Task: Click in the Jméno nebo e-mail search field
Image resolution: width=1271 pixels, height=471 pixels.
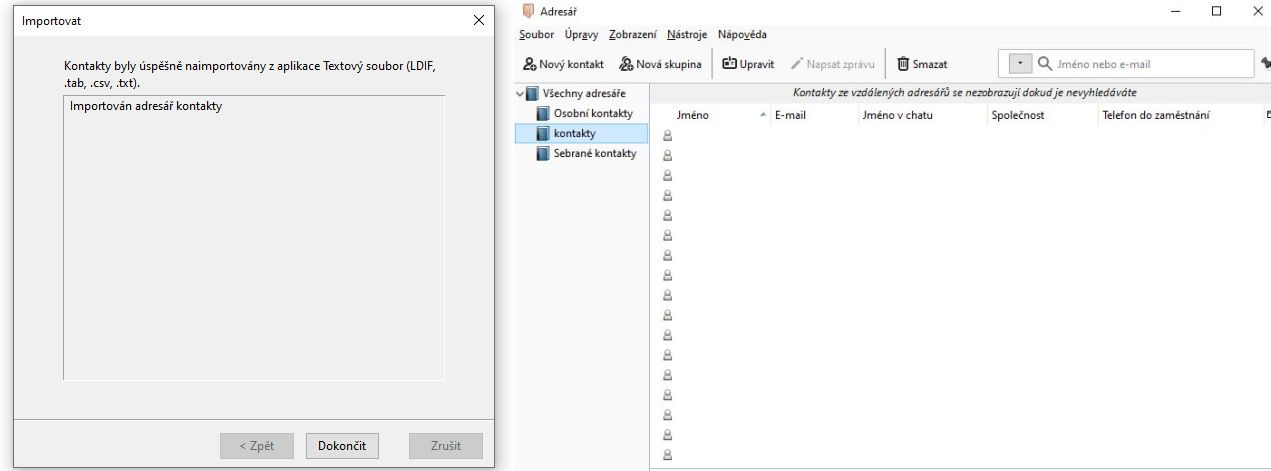Action: (1140, 64)
